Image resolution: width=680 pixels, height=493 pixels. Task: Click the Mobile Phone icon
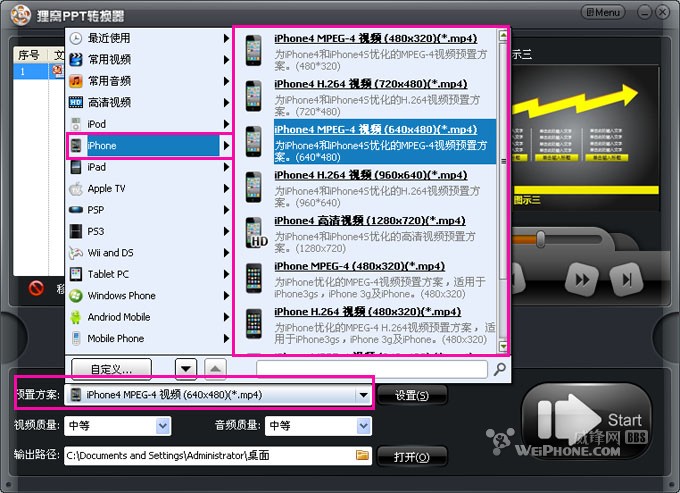point(76,339)
